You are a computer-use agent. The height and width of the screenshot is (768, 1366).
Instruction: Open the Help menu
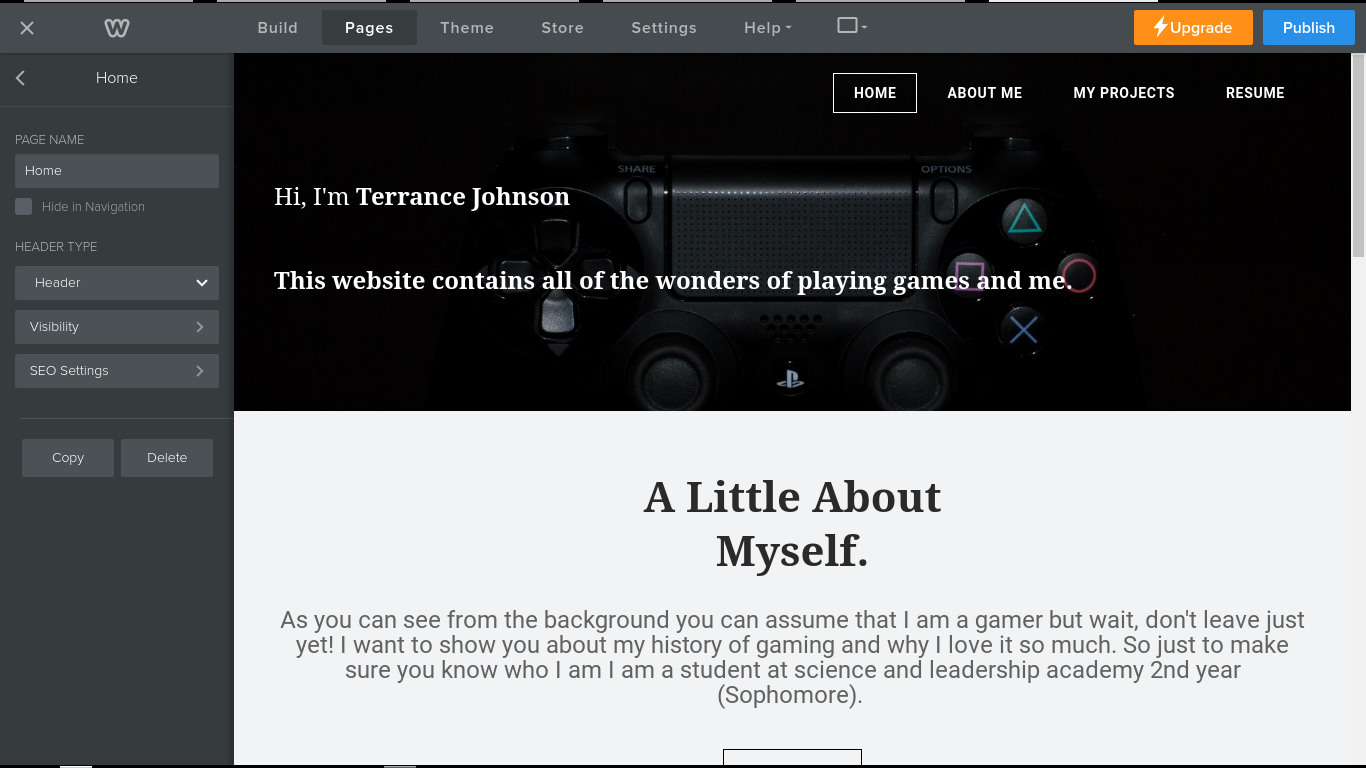coord(767,28)
